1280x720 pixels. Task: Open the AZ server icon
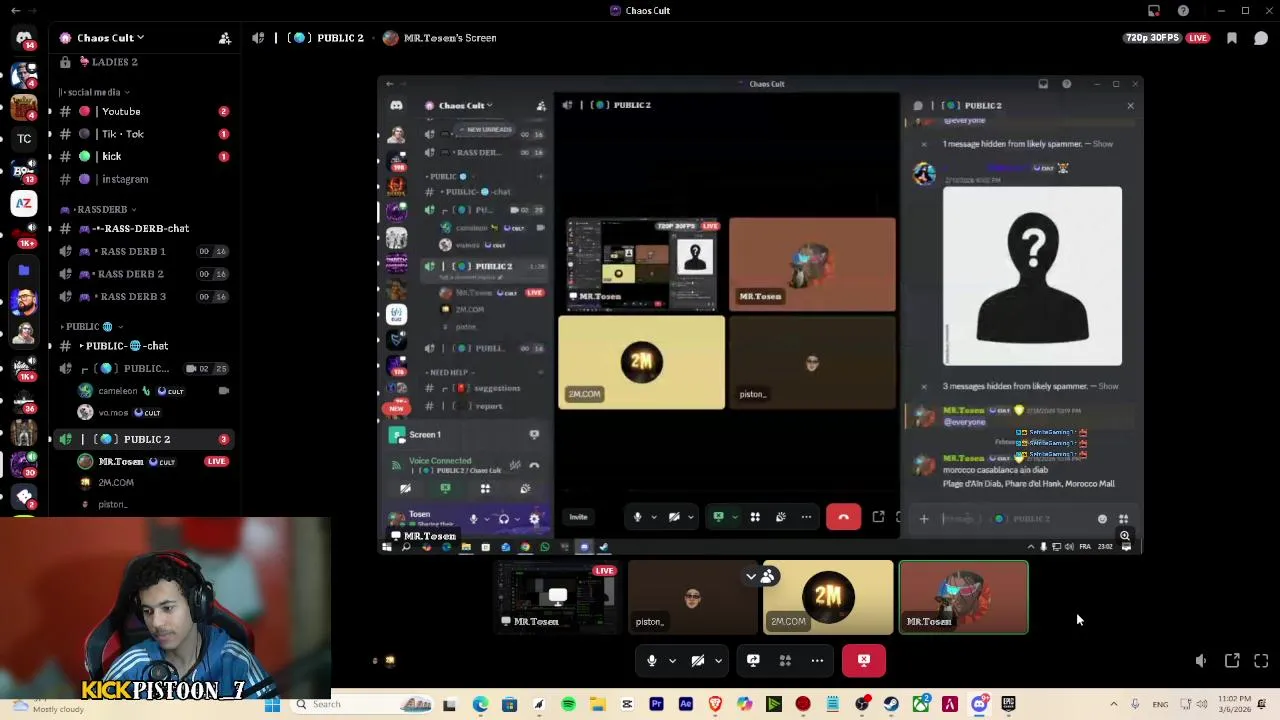(24, 203)
